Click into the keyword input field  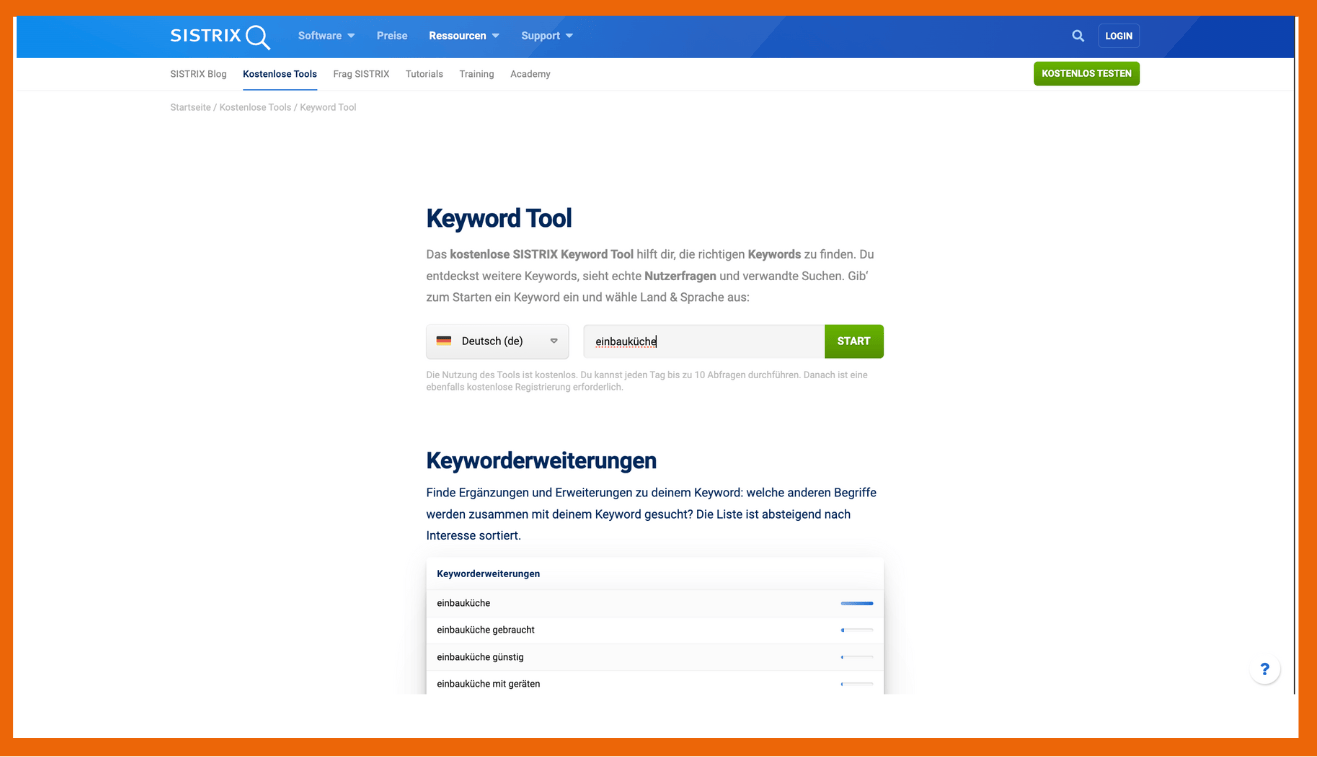pyautogui.click(x=703, y=341)
